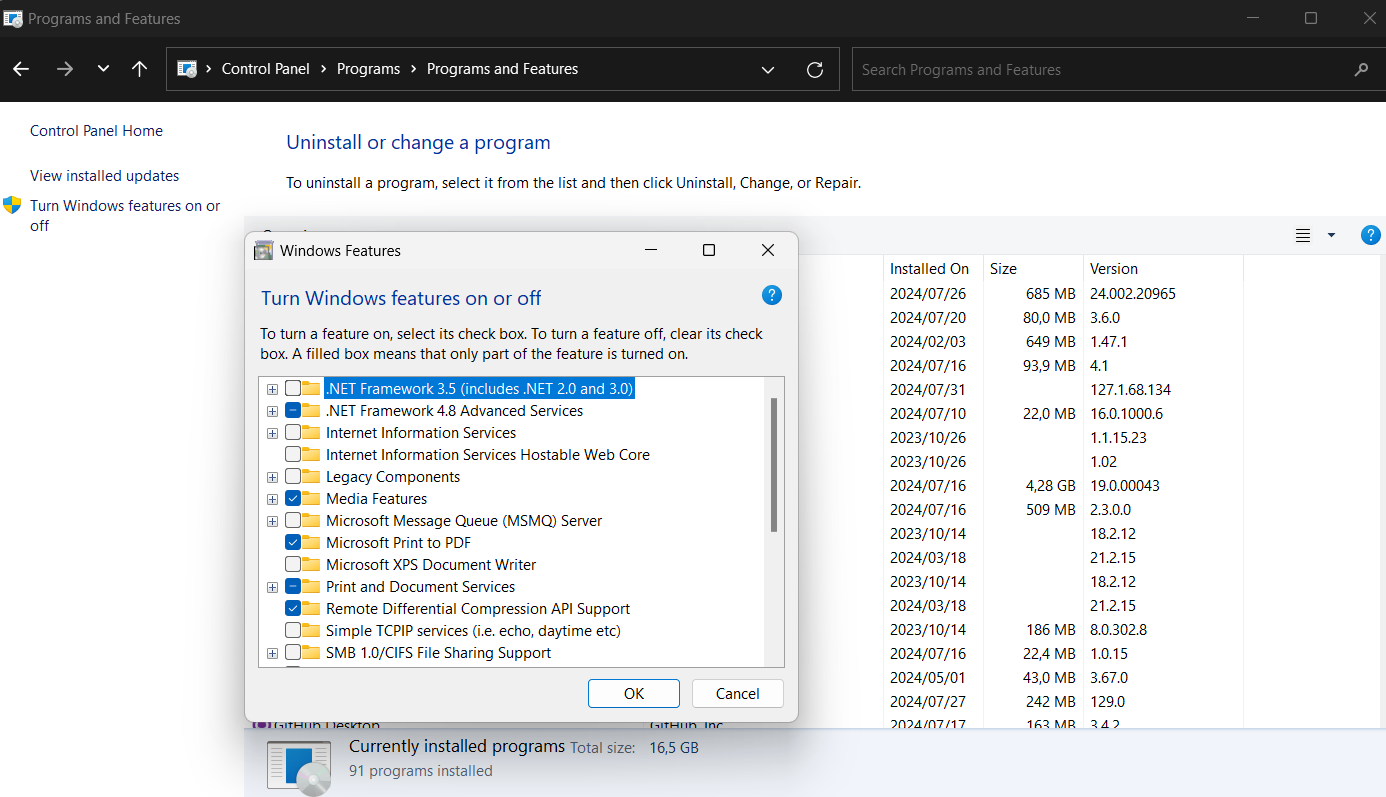Expand .NET Framework 4.8 Advanced Services node
The height and width of the screenshot is (797, 1386).
272,411
